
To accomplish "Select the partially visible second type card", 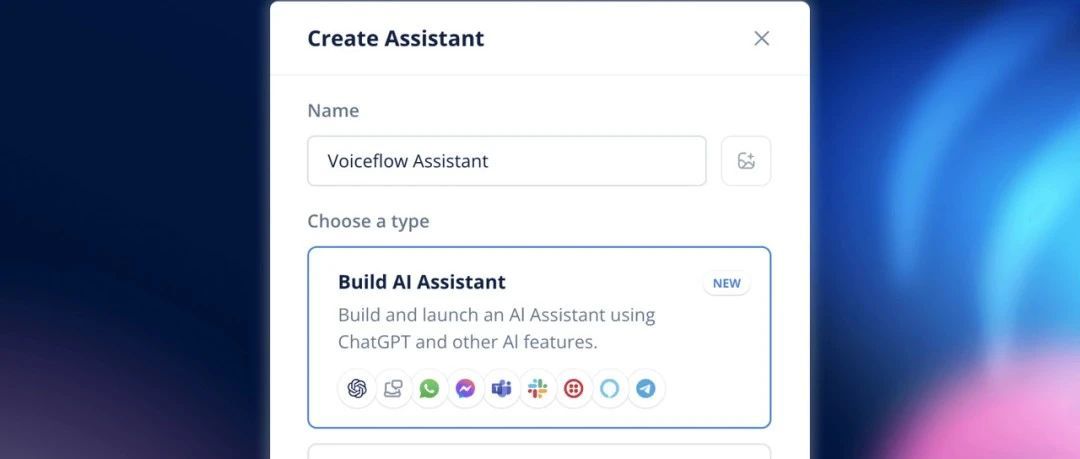I will (539, 451).
